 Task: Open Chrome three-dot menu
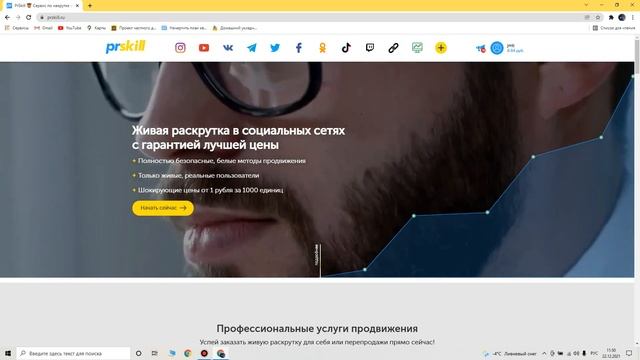(633, 17)
